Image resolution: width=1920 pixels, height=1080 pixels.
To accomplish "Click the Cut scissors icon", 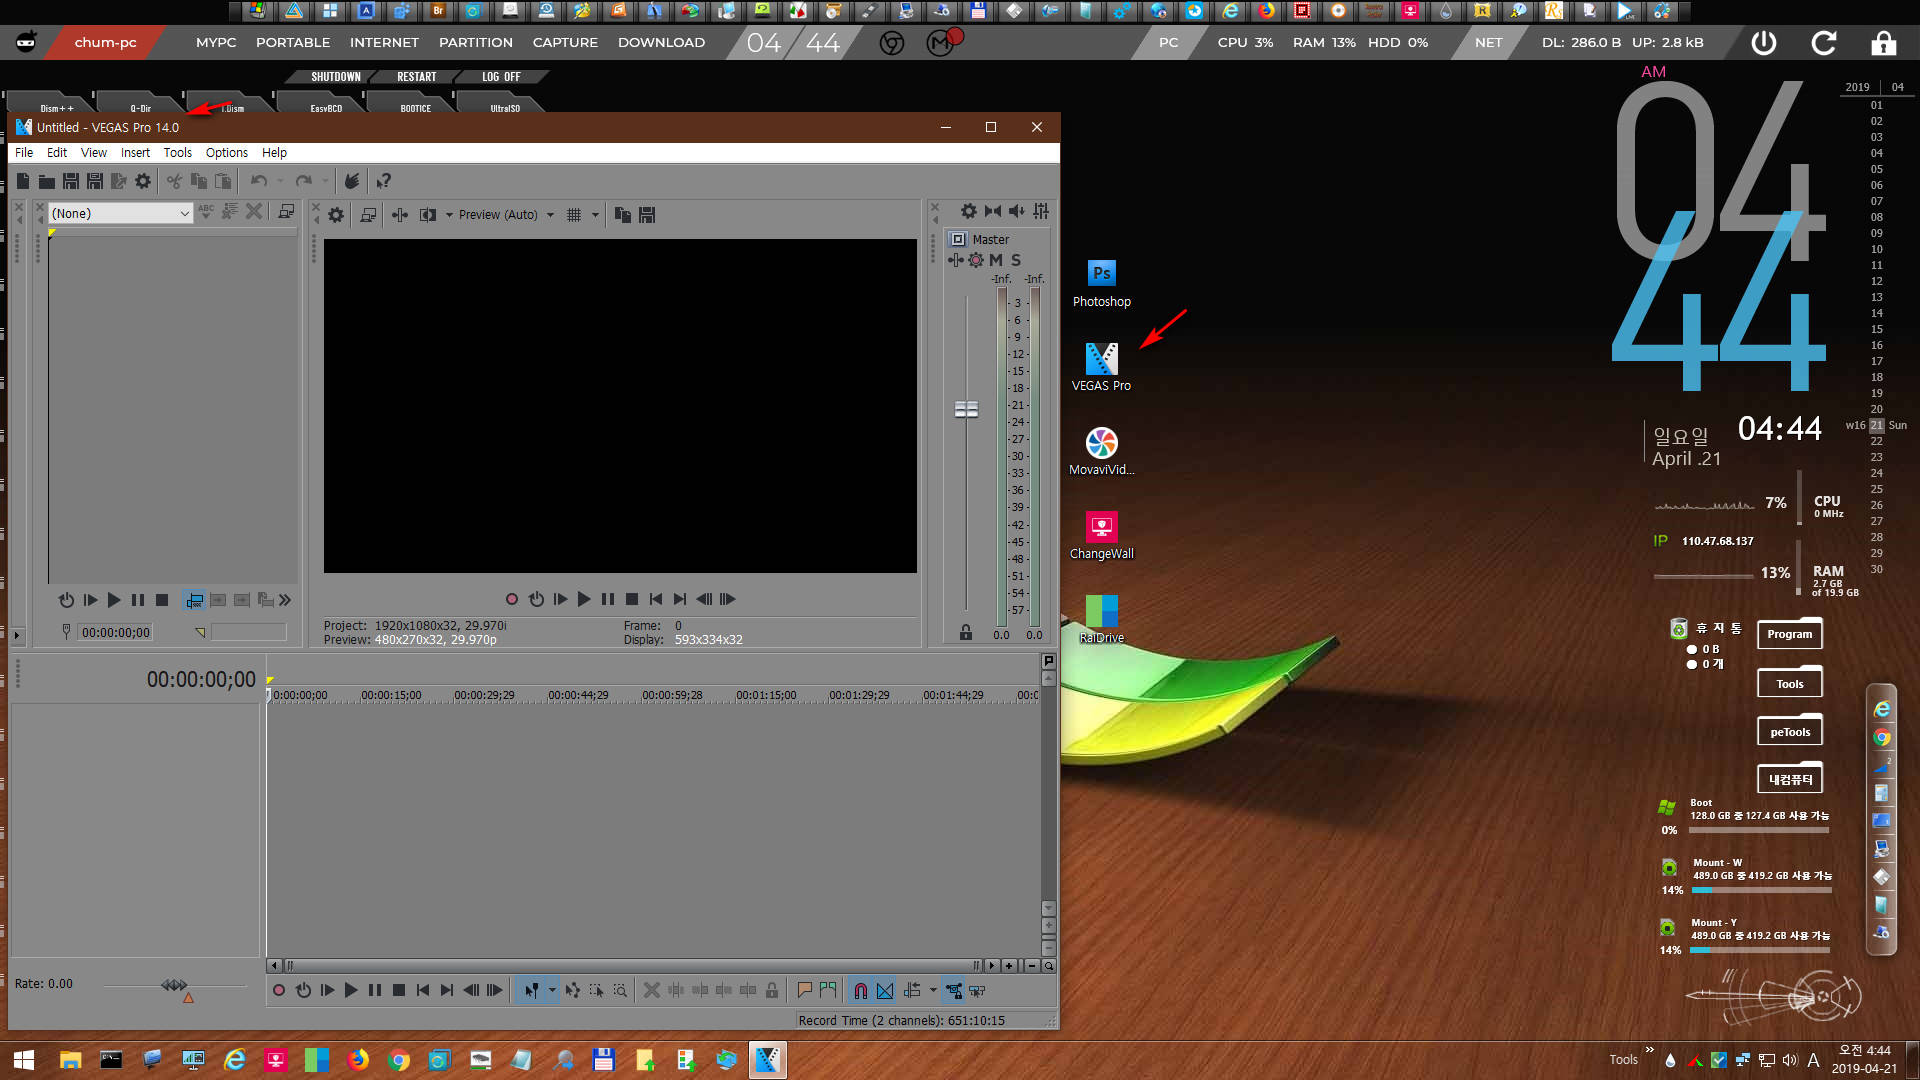I will coord(174,181).
